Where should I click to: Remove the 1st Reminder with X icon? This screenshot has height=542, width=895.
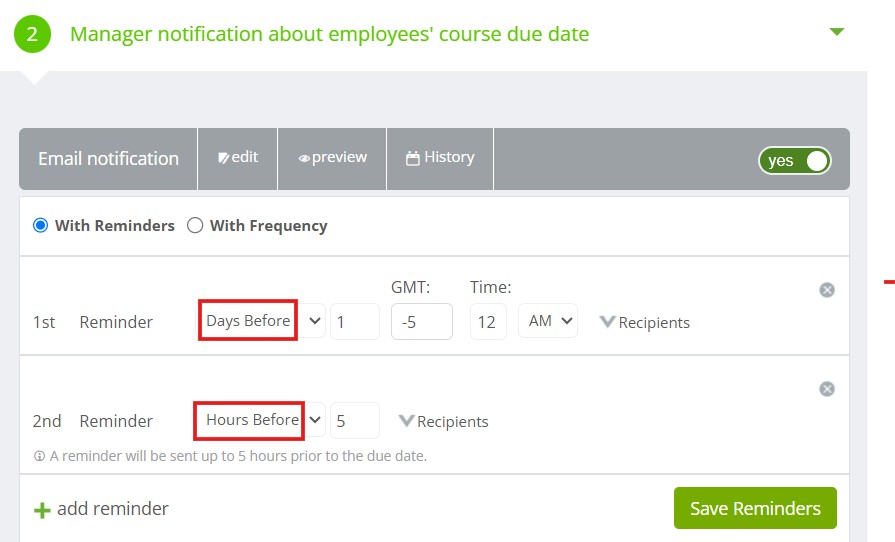coord(827,290)
